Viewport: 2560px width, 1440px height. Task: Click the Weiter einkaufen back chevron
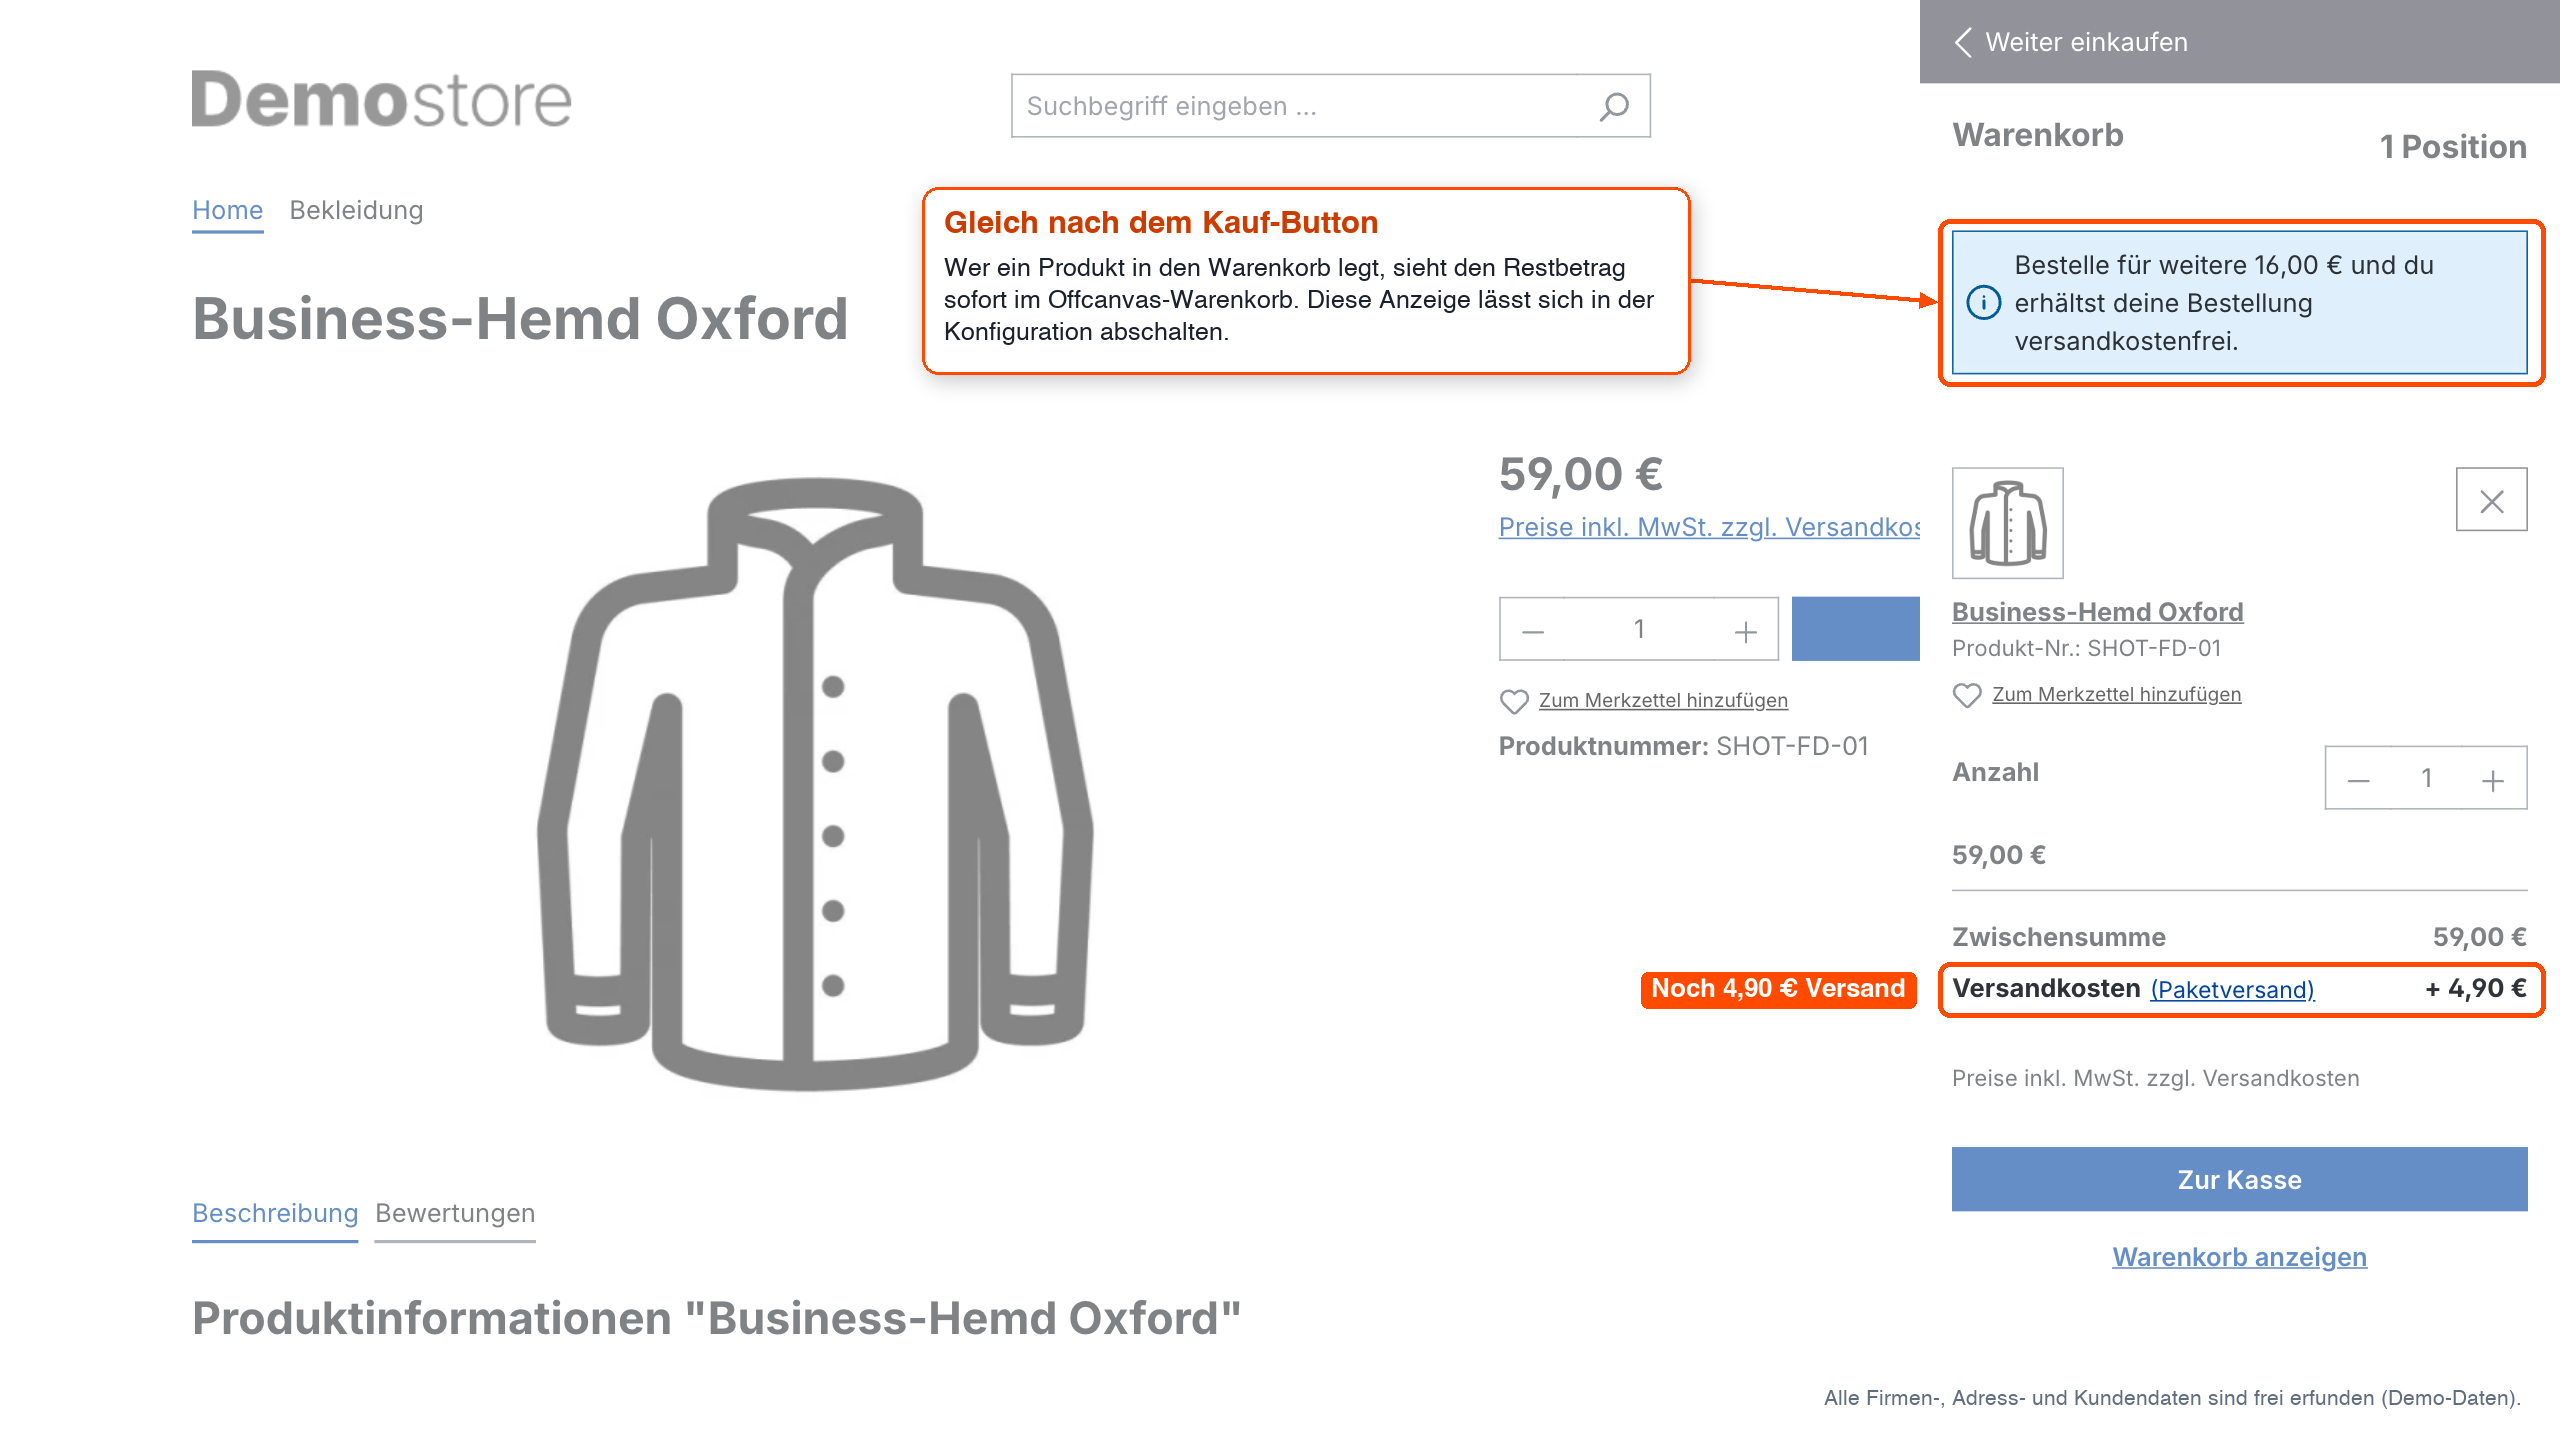[x=1964, y=42]
